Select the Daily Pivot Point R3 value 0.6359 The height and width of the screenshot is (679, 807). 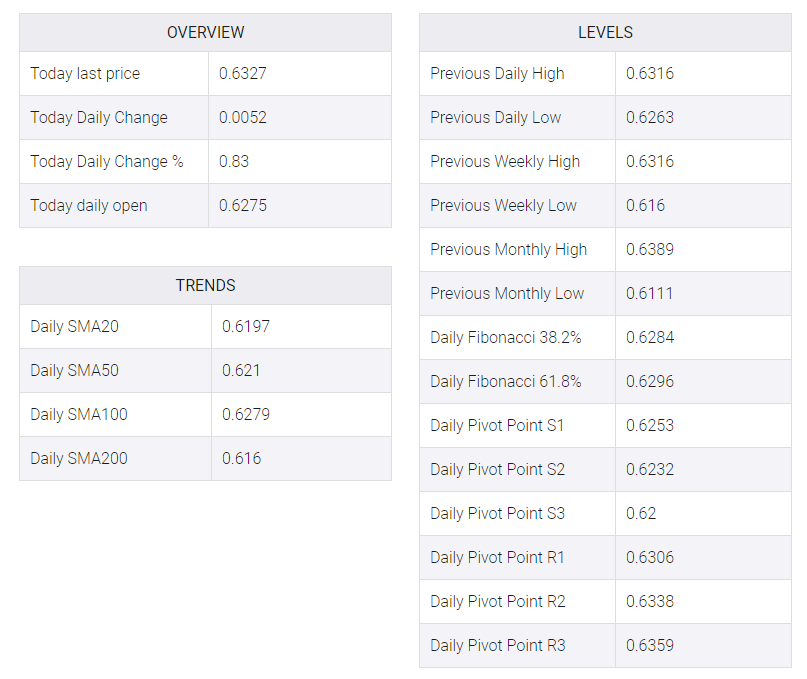click(x=650, y=645)
